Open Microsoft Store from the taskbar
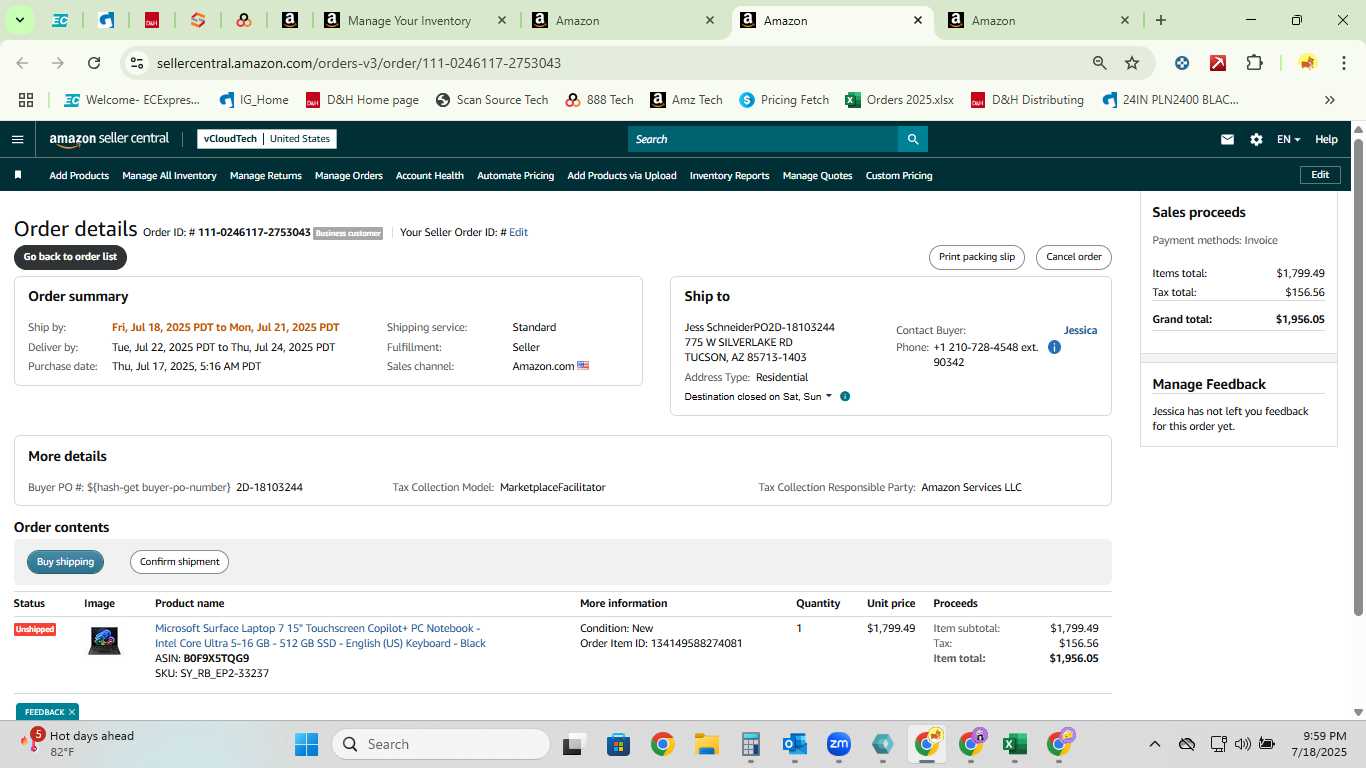Screen dimensions: 1366x768 point(618,744)
